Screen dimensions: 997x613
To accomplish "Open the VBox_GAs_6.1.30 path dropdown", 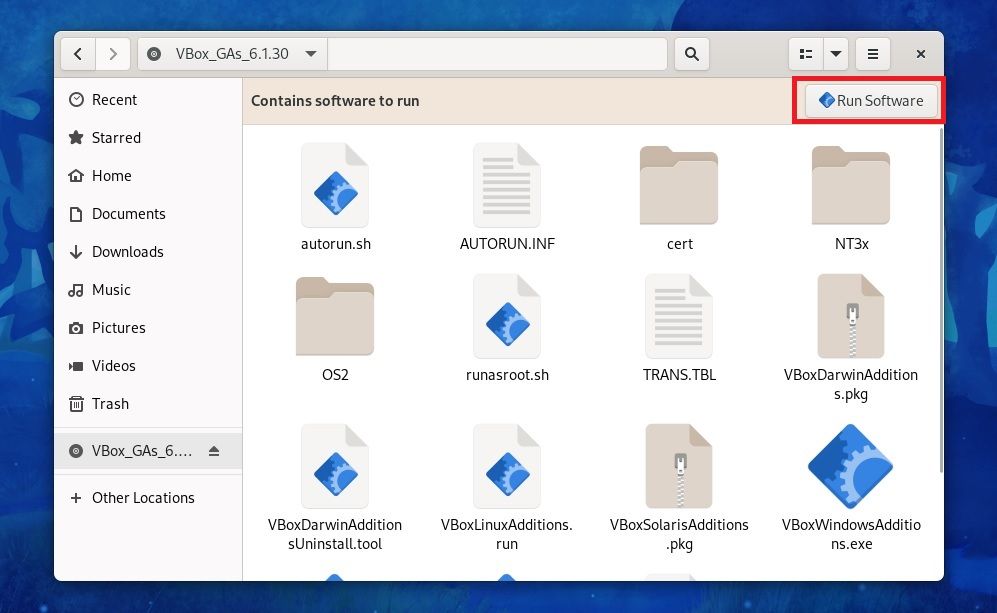I will pyautogui.click(x=311, y=54).
